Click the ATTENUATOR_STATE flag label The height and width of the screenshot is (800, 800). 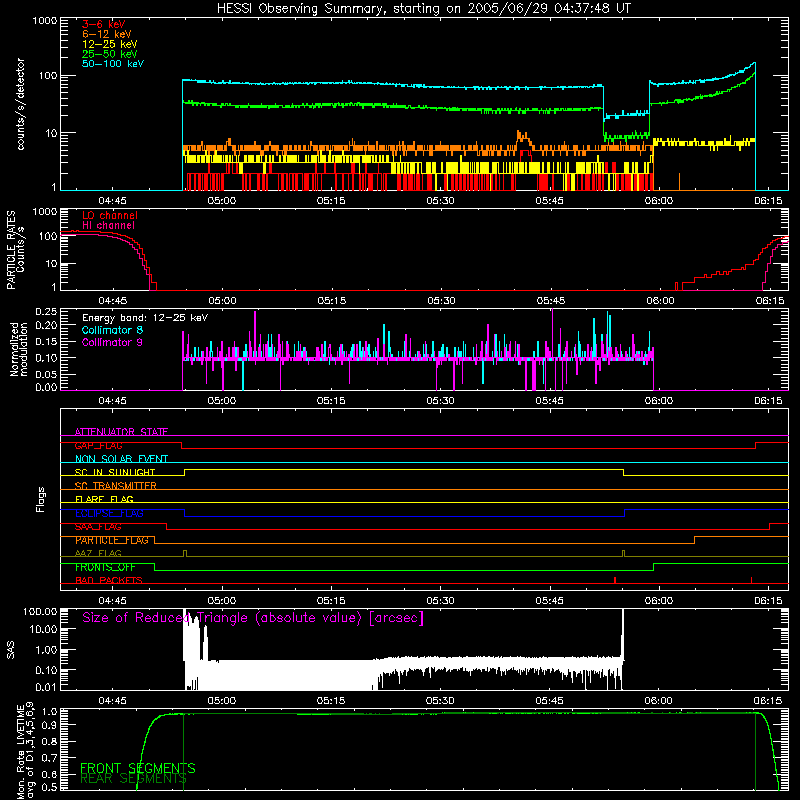(x=121, y=432)
